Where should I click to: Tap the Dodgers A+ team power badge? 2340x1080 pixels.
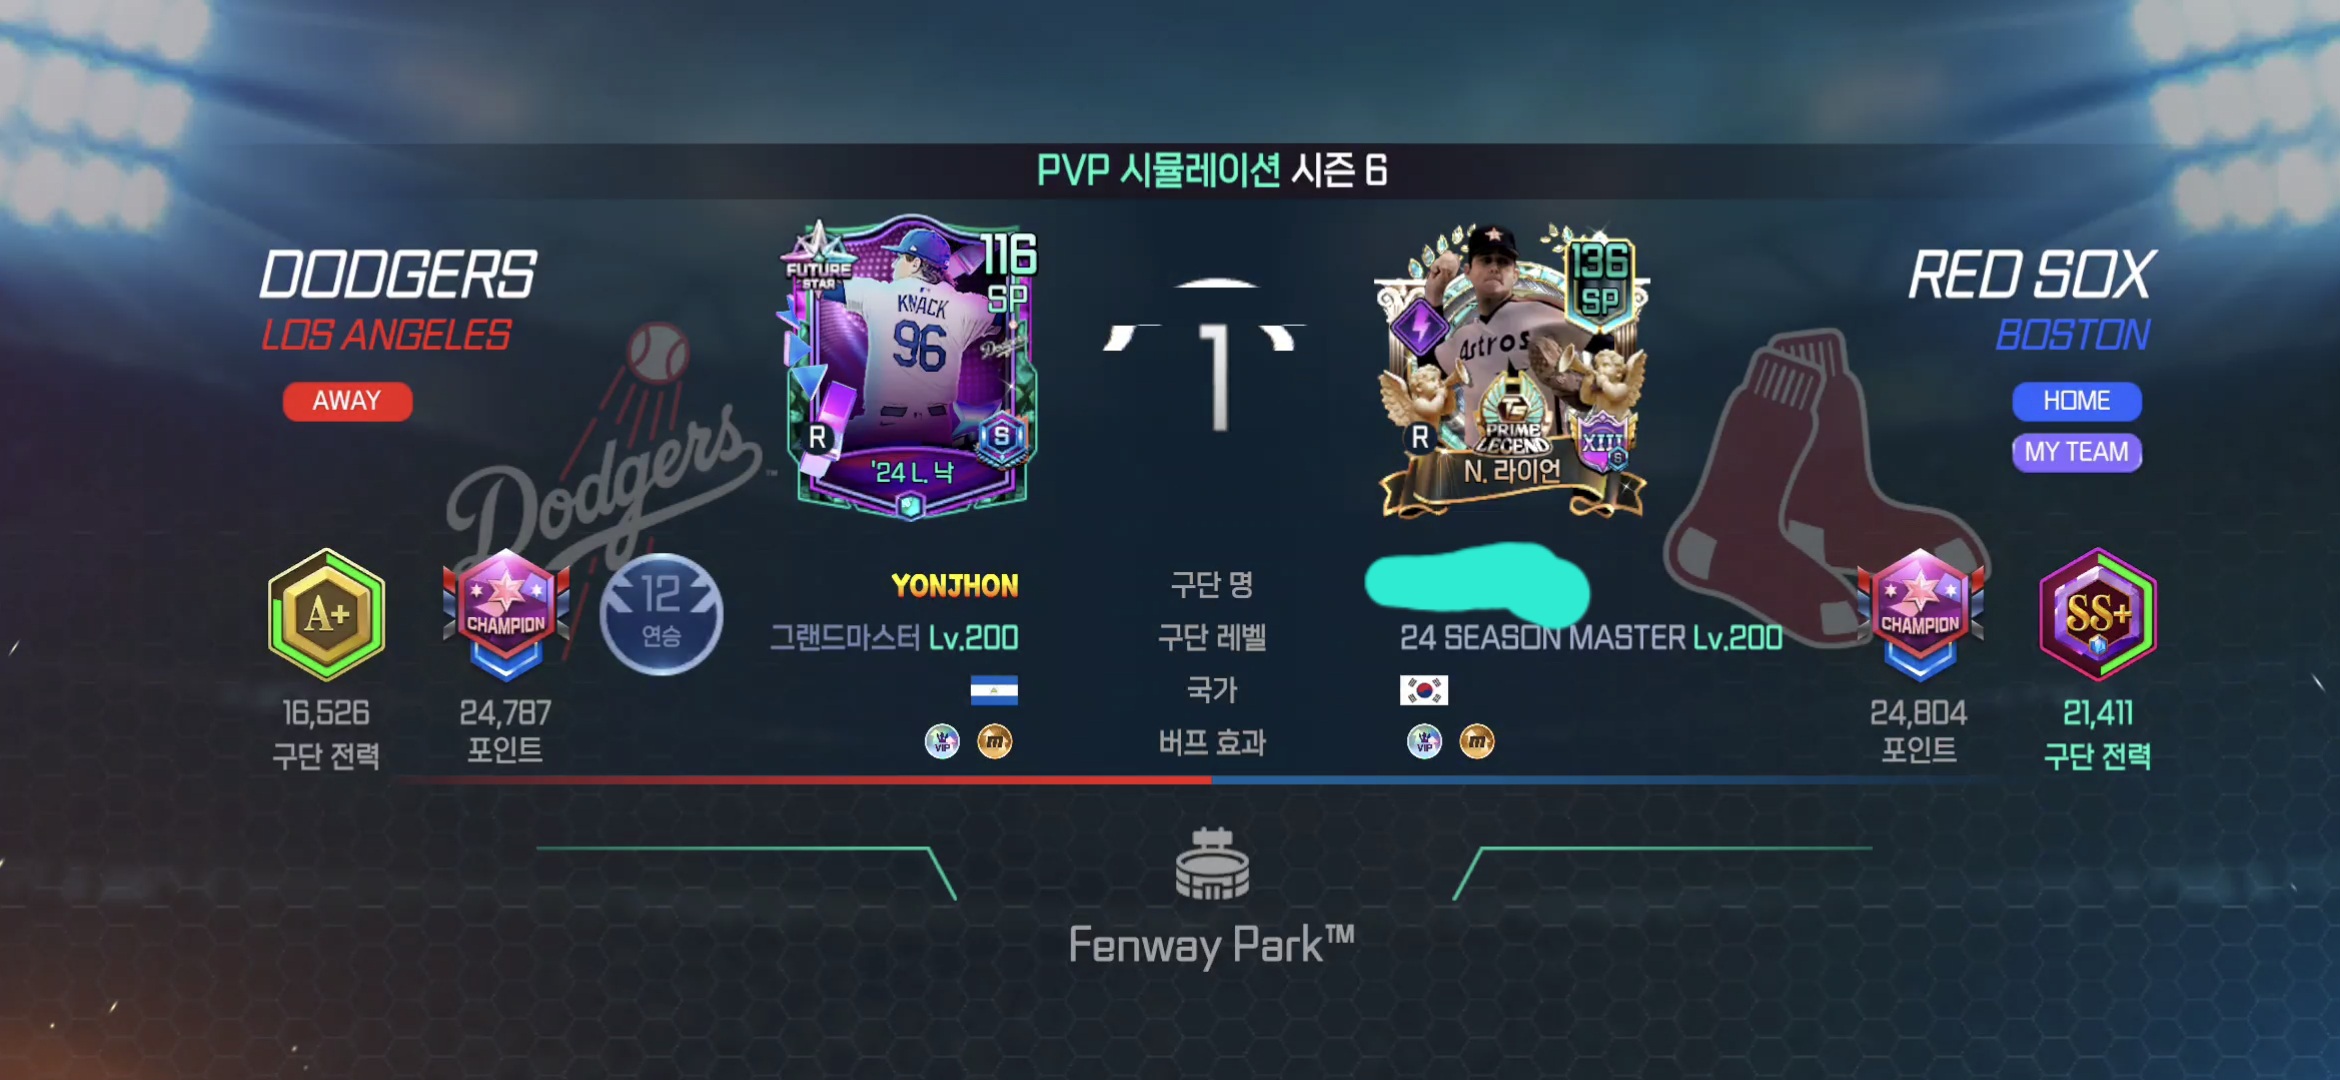point(326,615)
